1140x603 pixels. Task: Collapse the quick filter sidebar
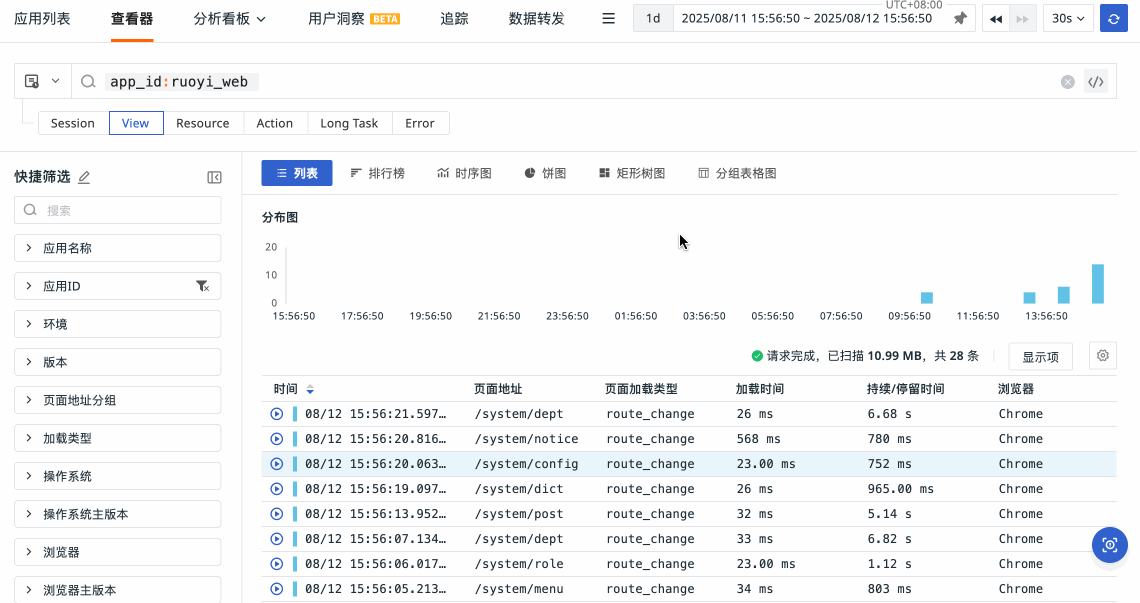(x=214, y=177)
